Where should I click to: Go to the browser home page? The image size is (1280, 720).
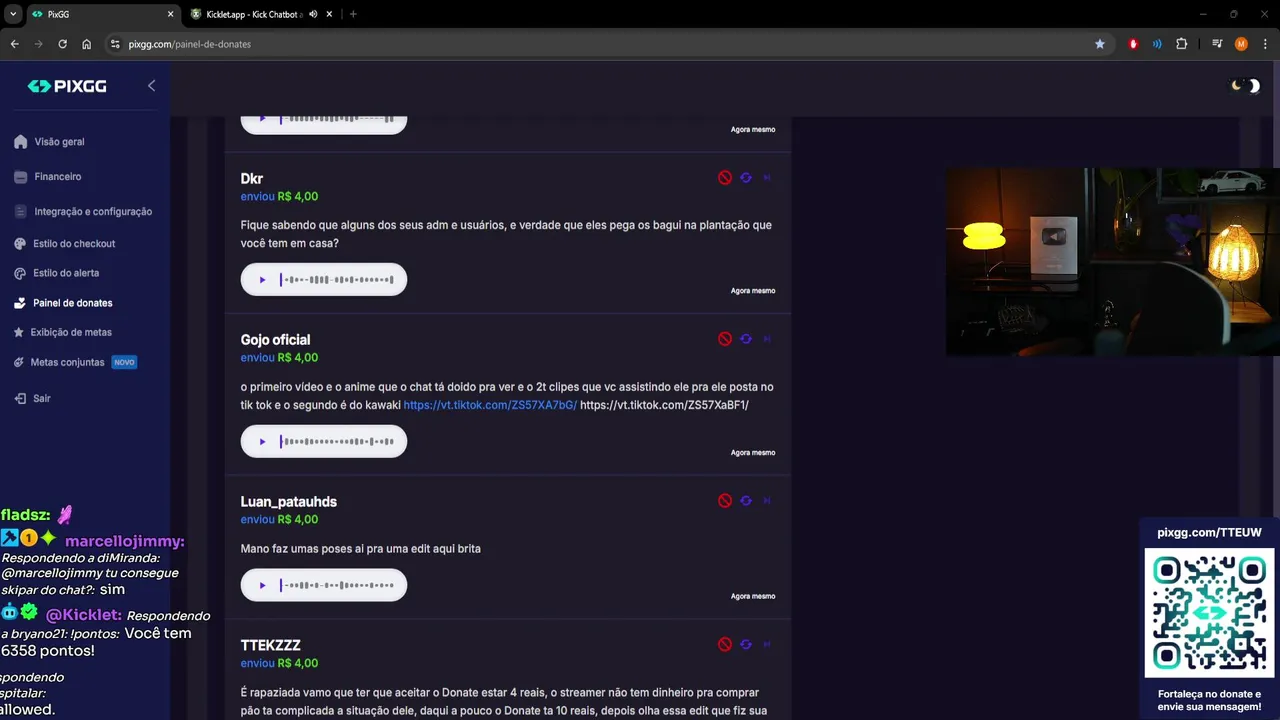coord(87,44)
